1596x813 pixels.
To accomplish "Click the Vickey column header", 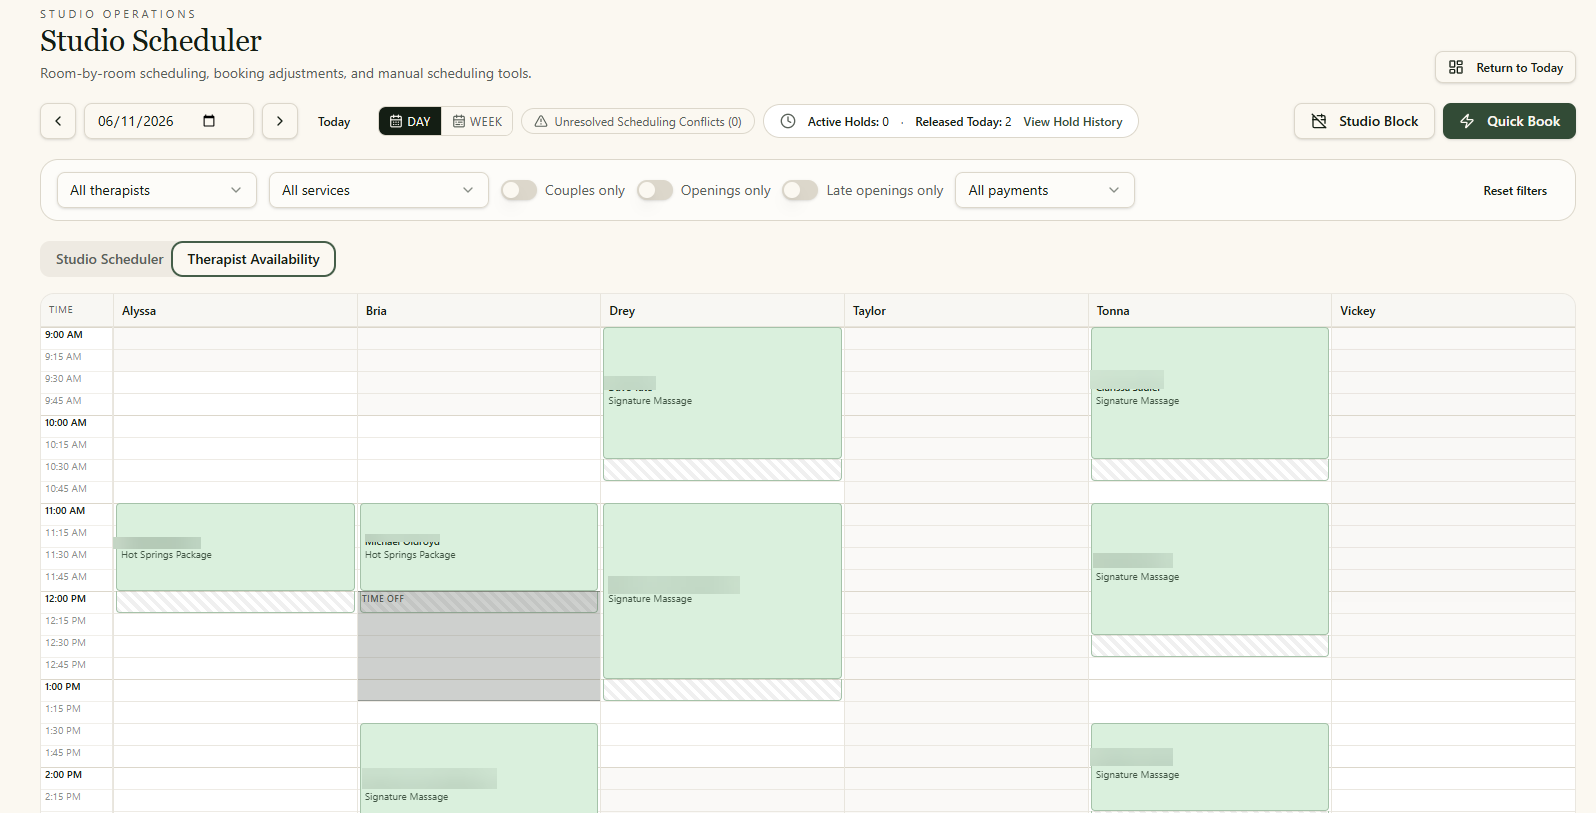I will click(x=1453, y=311).
